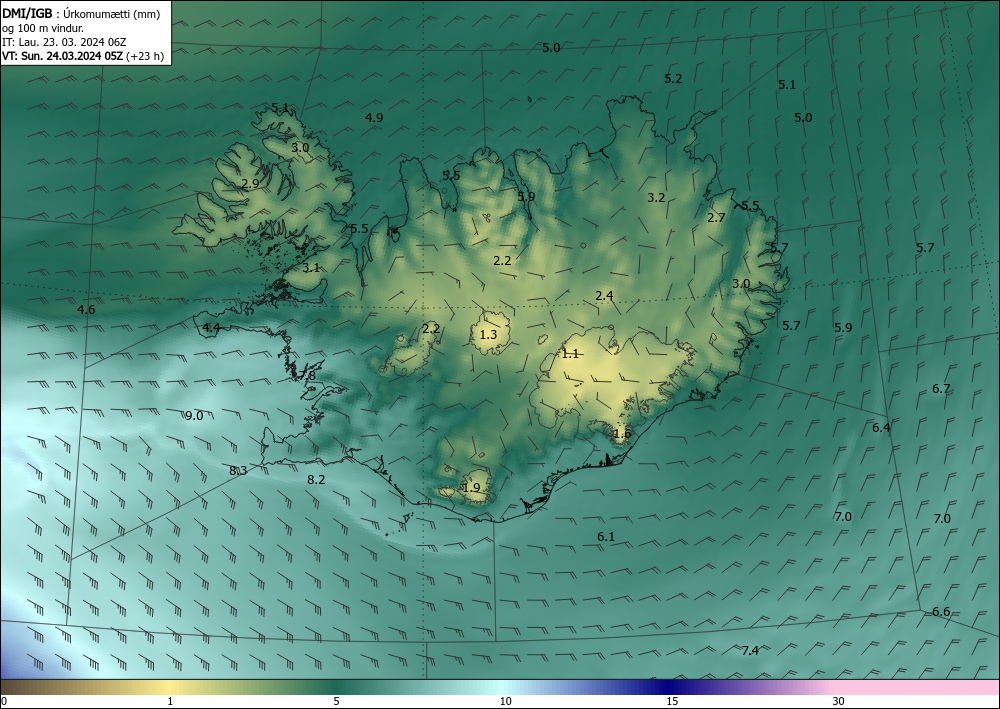1000x709 pixels.
Task: Select the 3.2 value in northeast Iceland
Action: [x=656, y=198]
